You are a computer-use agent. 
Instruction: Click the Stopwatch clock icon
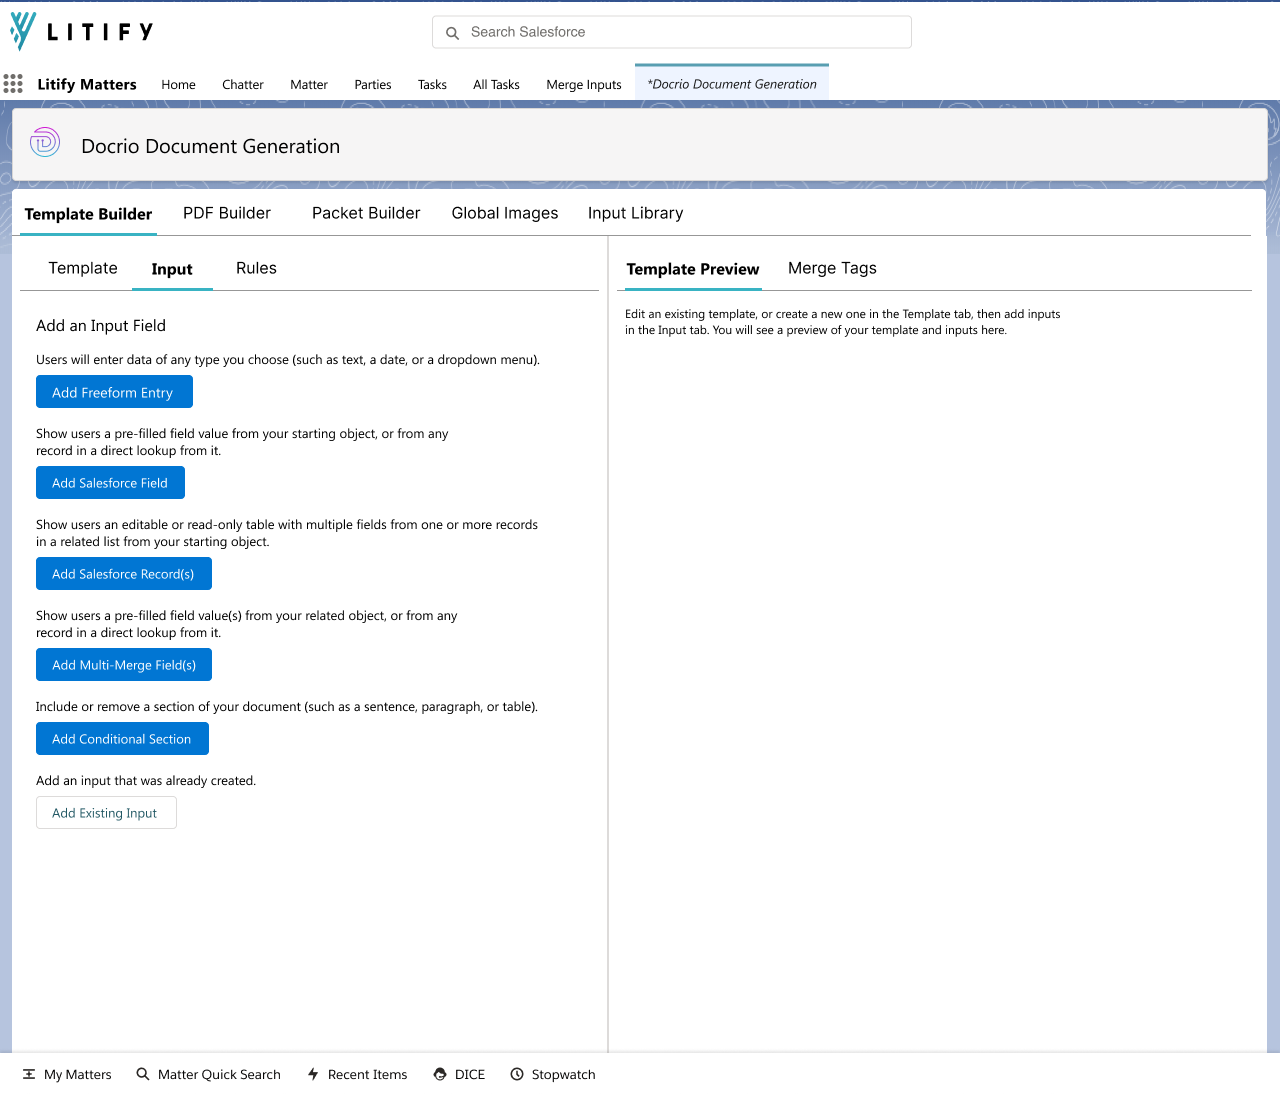517,1074
